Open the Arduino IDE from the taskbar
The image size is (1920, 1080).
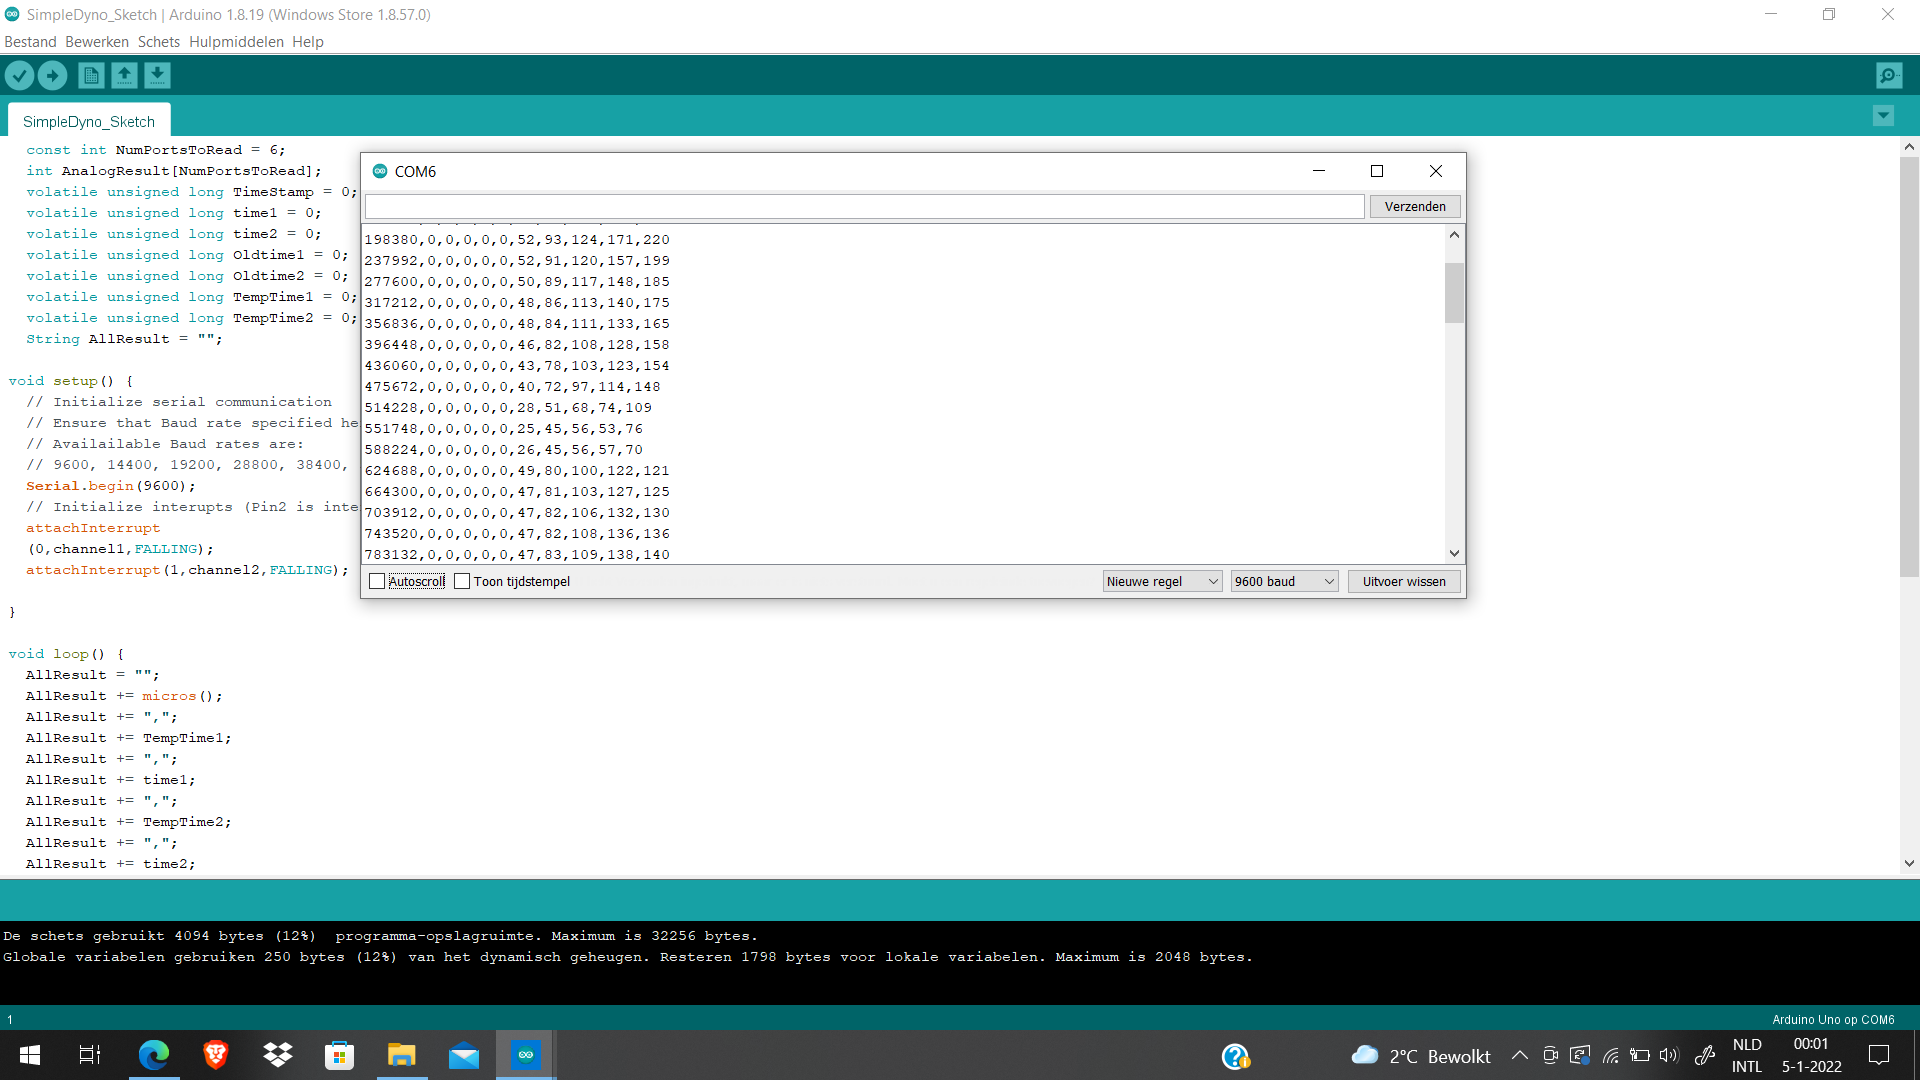(x=526, y=1055)
